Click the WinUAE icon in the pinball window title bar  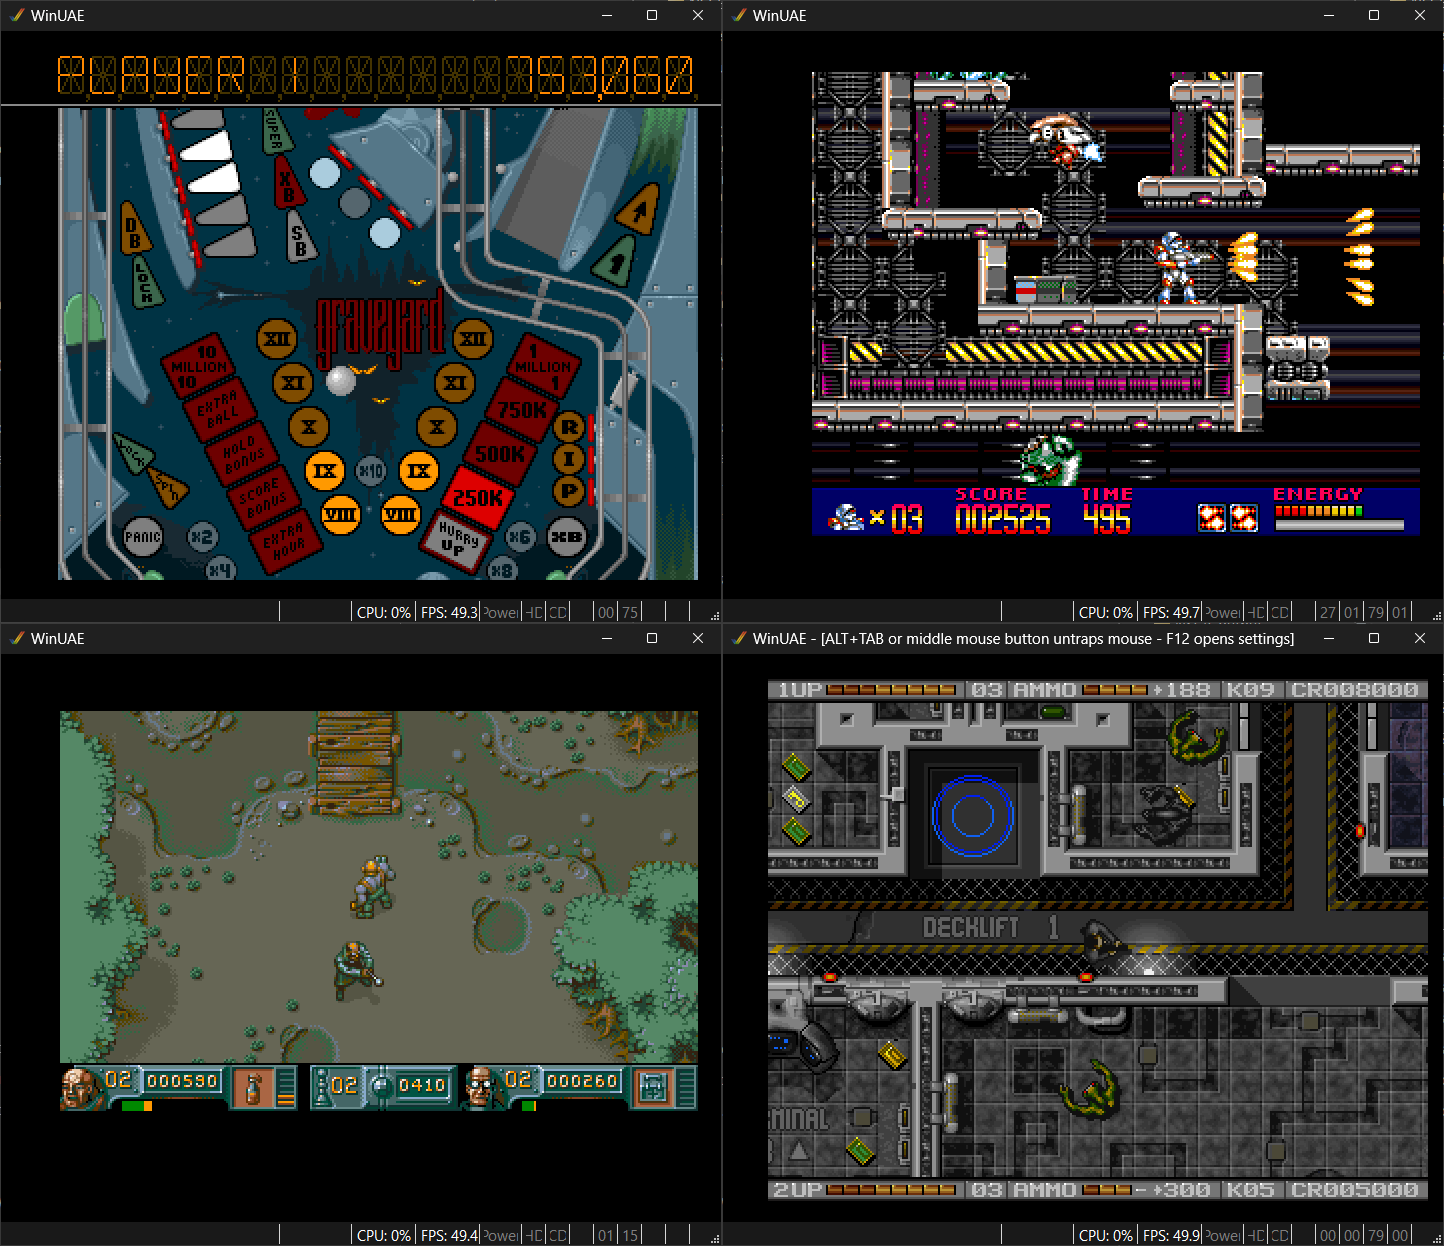pyautogui.click(x=17, y=15)
